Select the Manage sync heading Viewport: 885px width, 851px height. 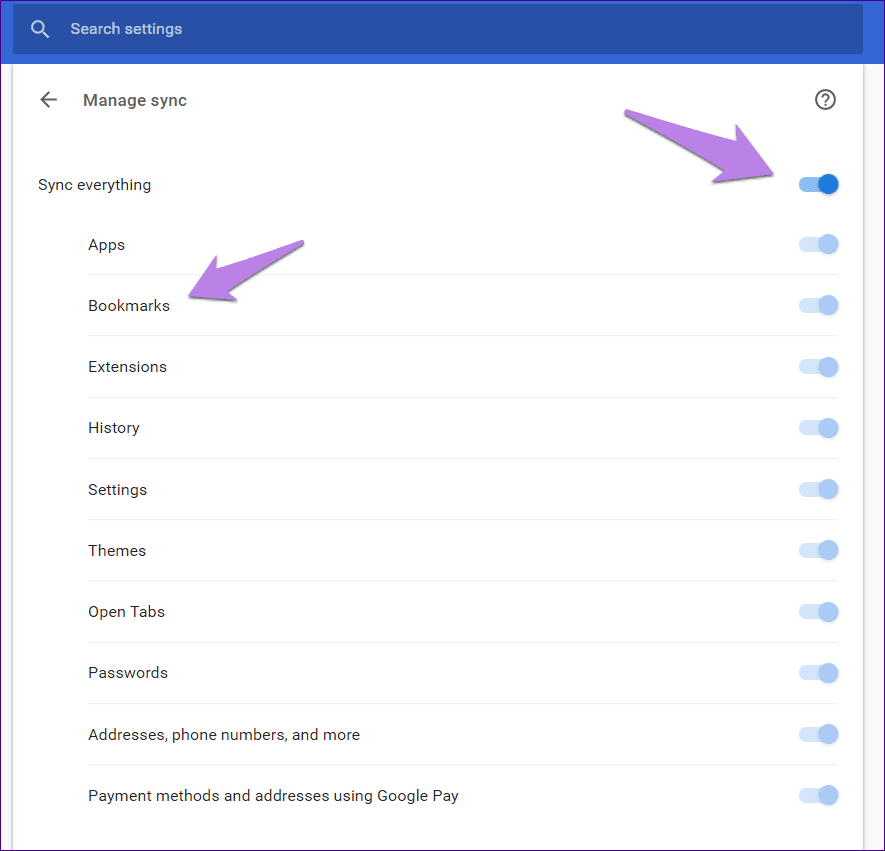pyautogui.click(x=134, y=100)
